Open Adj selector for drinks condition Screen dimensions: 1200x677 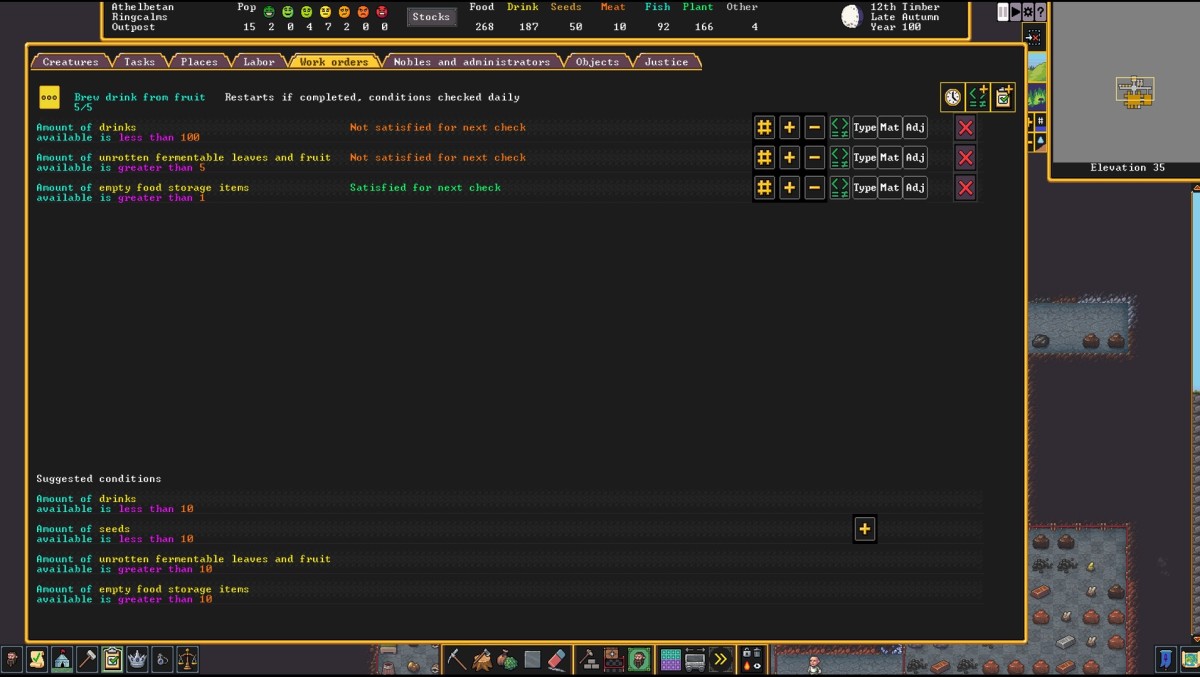[915, 128]
